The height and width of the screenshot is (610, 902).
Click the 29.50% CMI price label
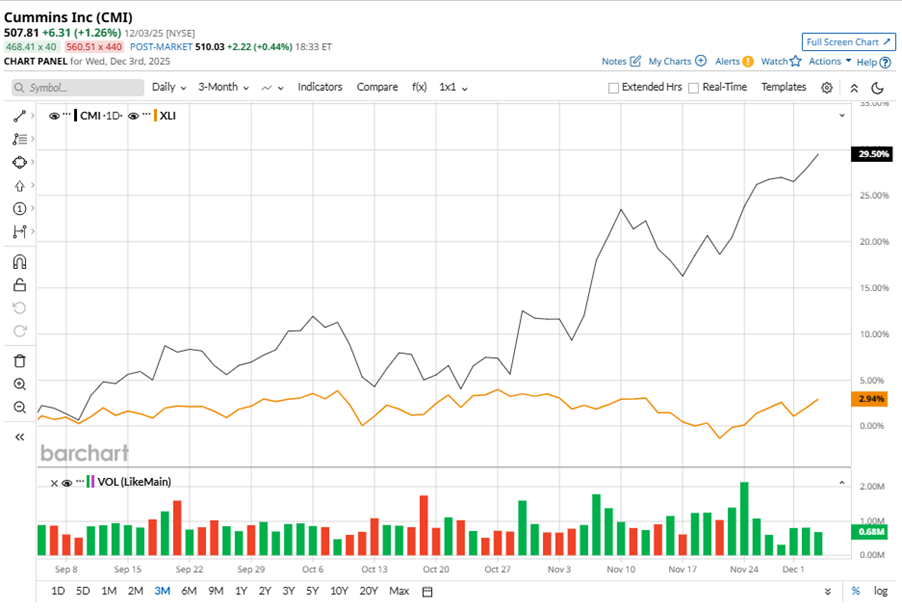[872, 154]
